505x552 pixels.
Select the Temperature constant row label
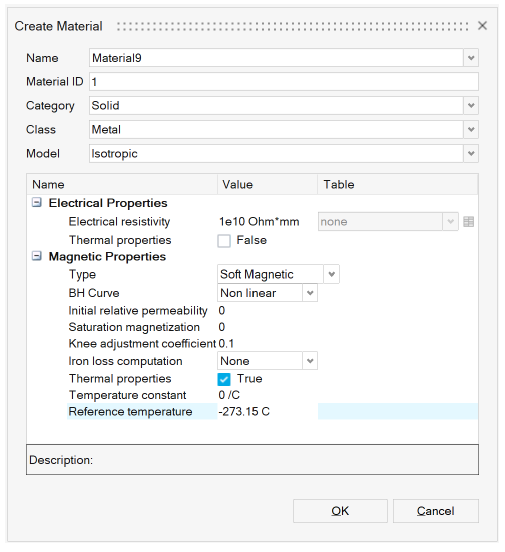[127, 395]
